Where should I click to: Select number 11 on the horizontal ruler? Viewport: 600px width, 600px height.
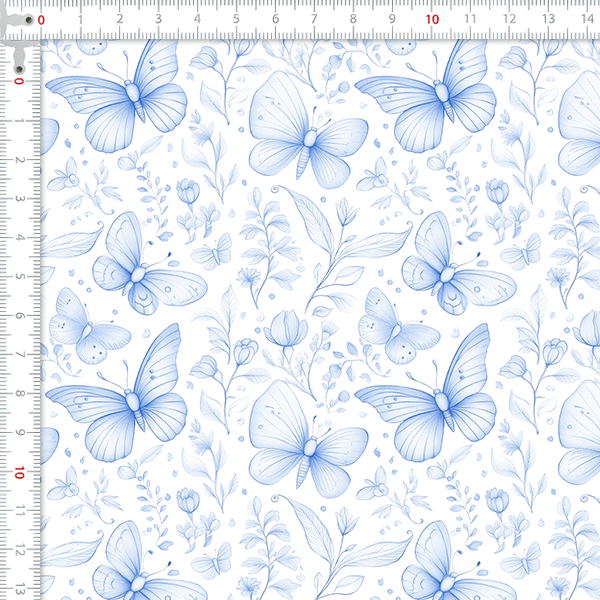[470, 18]
